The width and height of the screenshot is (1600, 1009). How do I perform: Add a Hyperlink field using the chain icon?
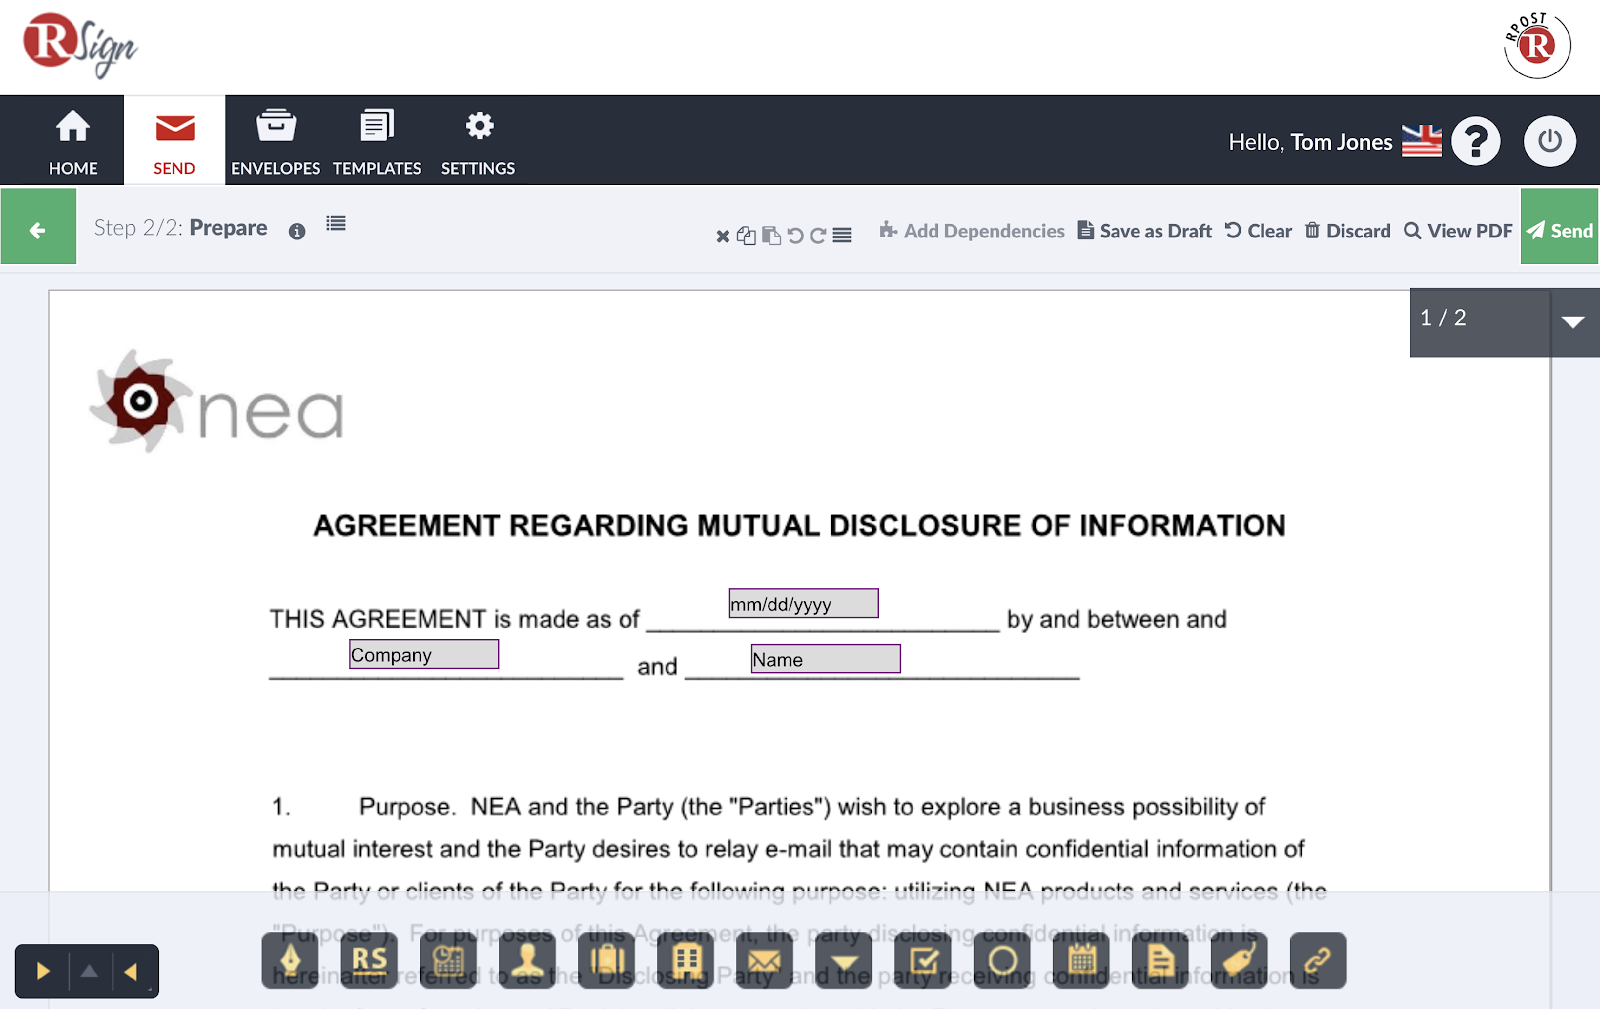pos(1318,961)
